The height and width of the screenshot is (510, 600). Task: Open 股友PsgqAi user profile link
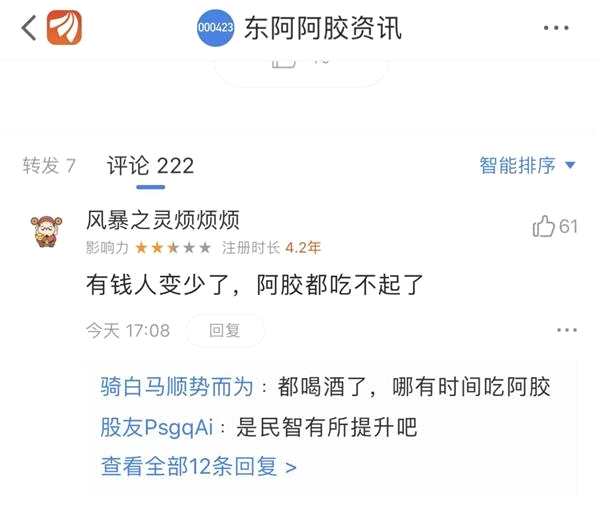(157, 427)
